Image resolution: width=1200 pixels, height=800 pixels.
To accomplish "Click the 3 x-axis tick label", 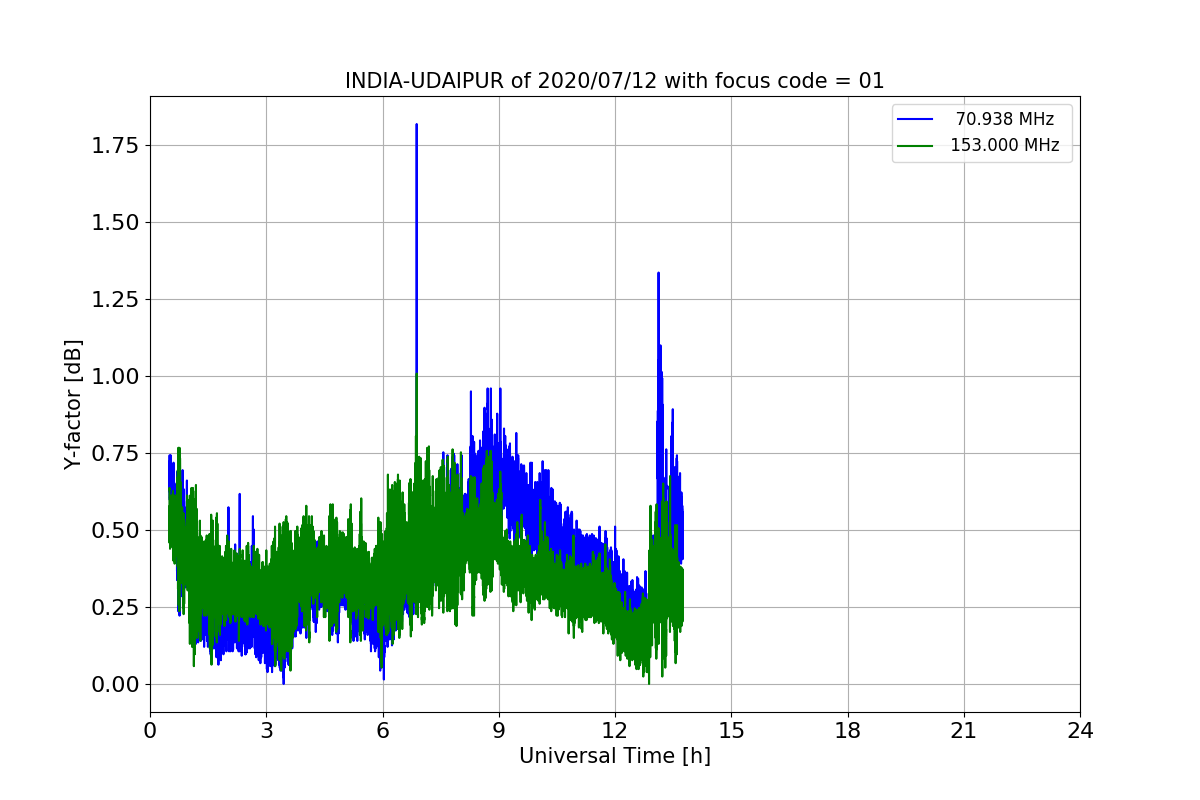I will tap(266, 731).
